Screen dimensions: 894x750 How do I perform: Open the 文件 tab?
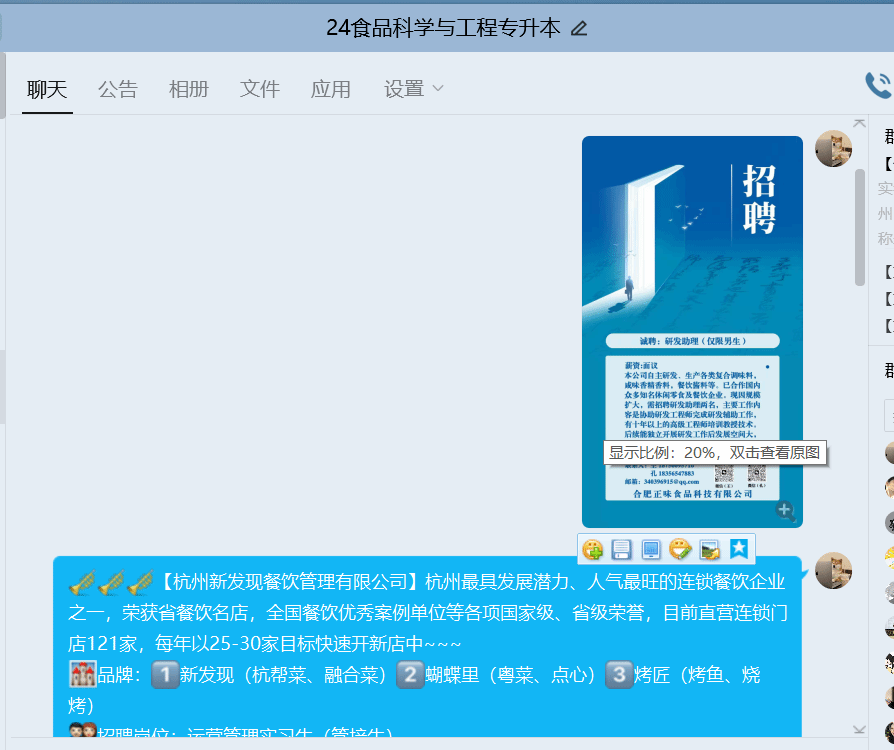click(260, 89)
